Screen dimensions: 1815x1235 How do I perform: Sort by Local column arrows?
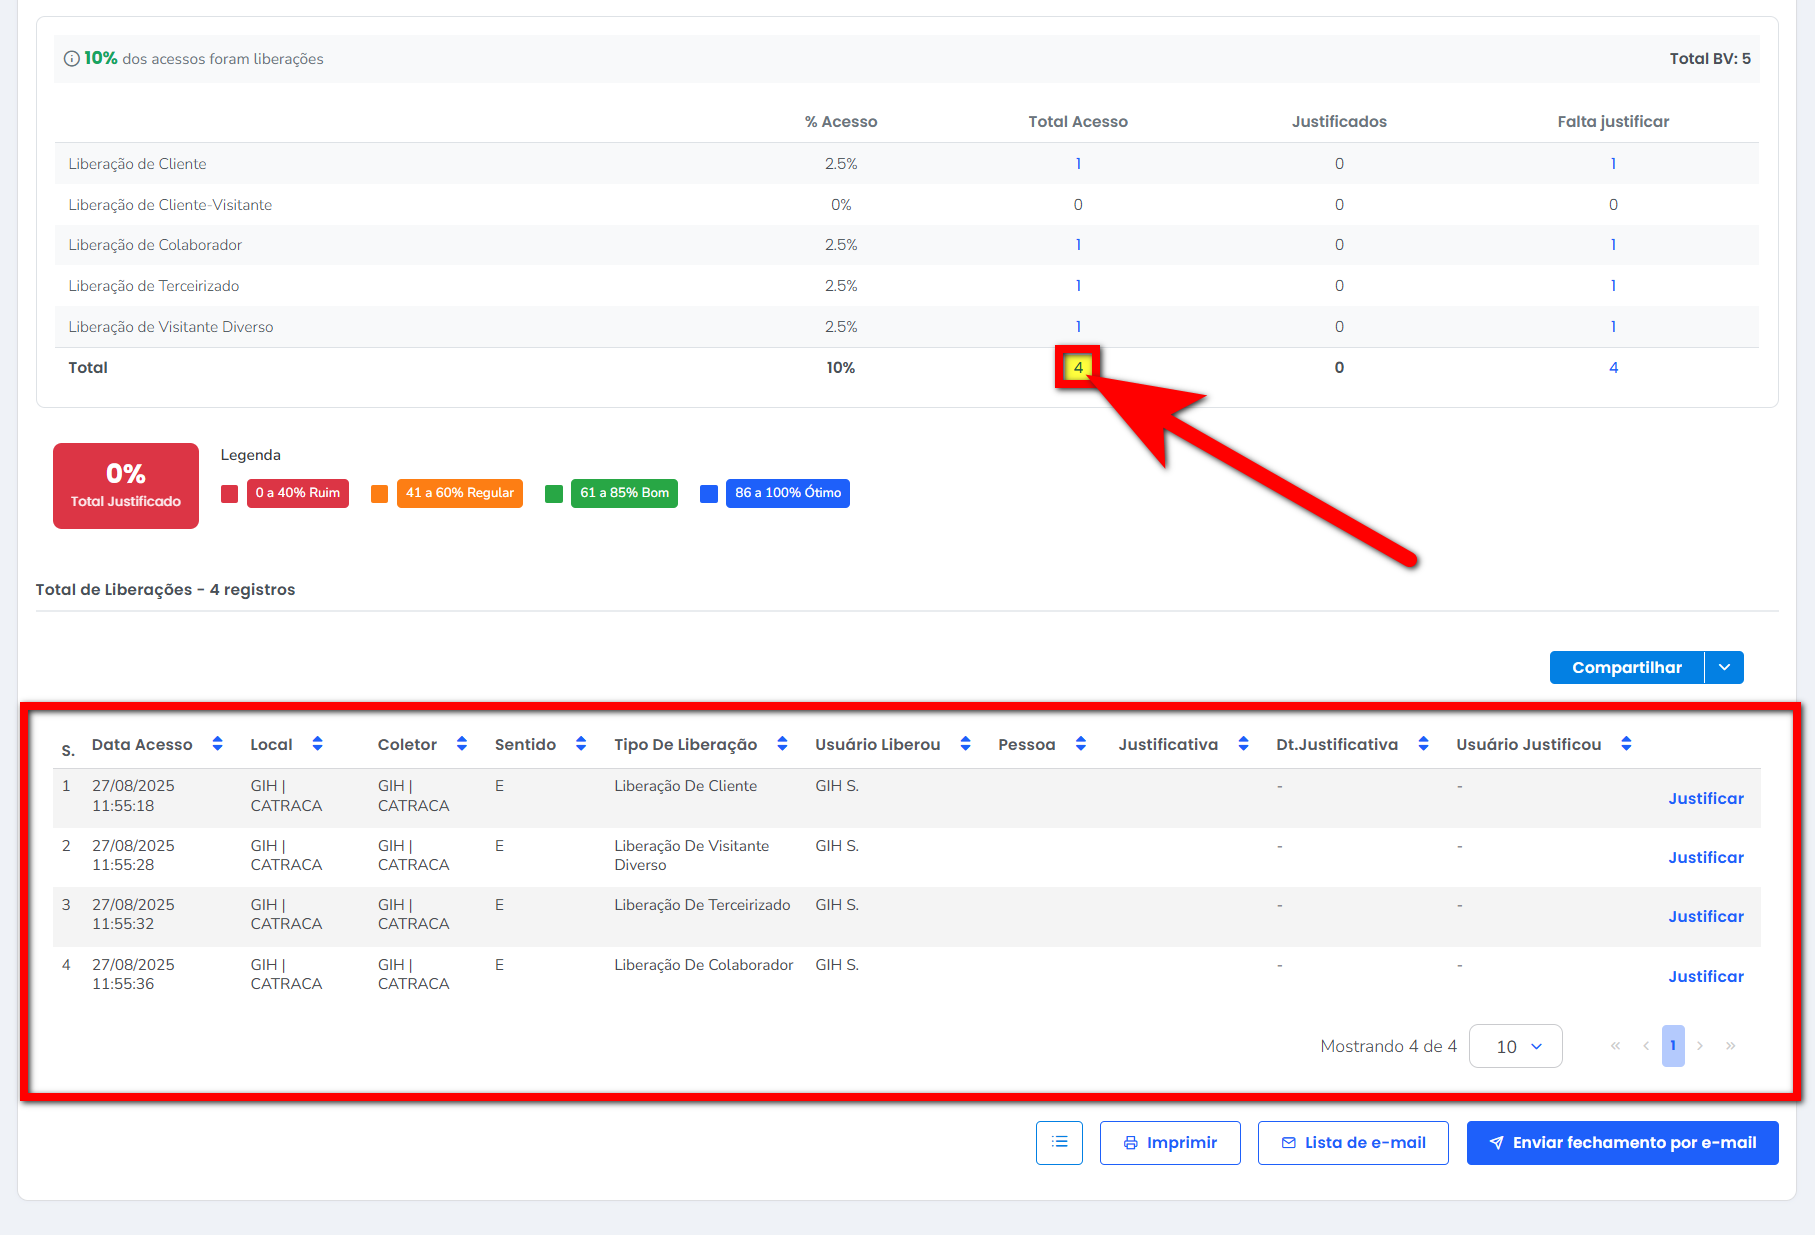click(x=317, y=744)
